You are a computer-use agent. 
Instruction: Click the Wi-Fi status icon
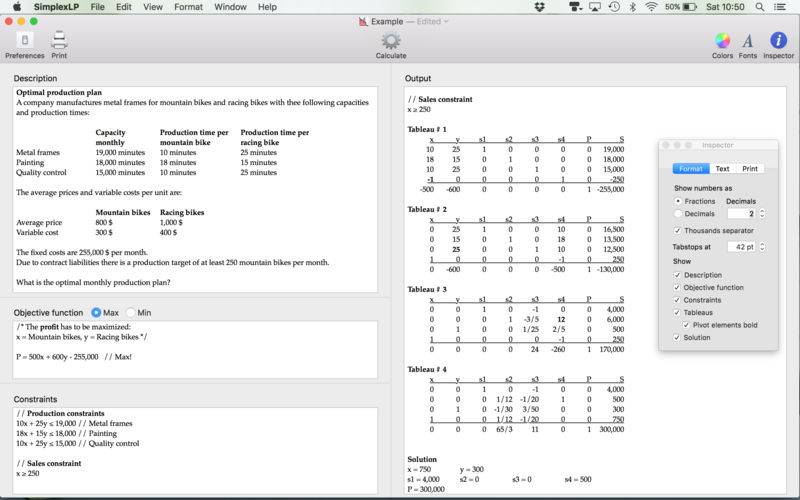coord(651,7)
